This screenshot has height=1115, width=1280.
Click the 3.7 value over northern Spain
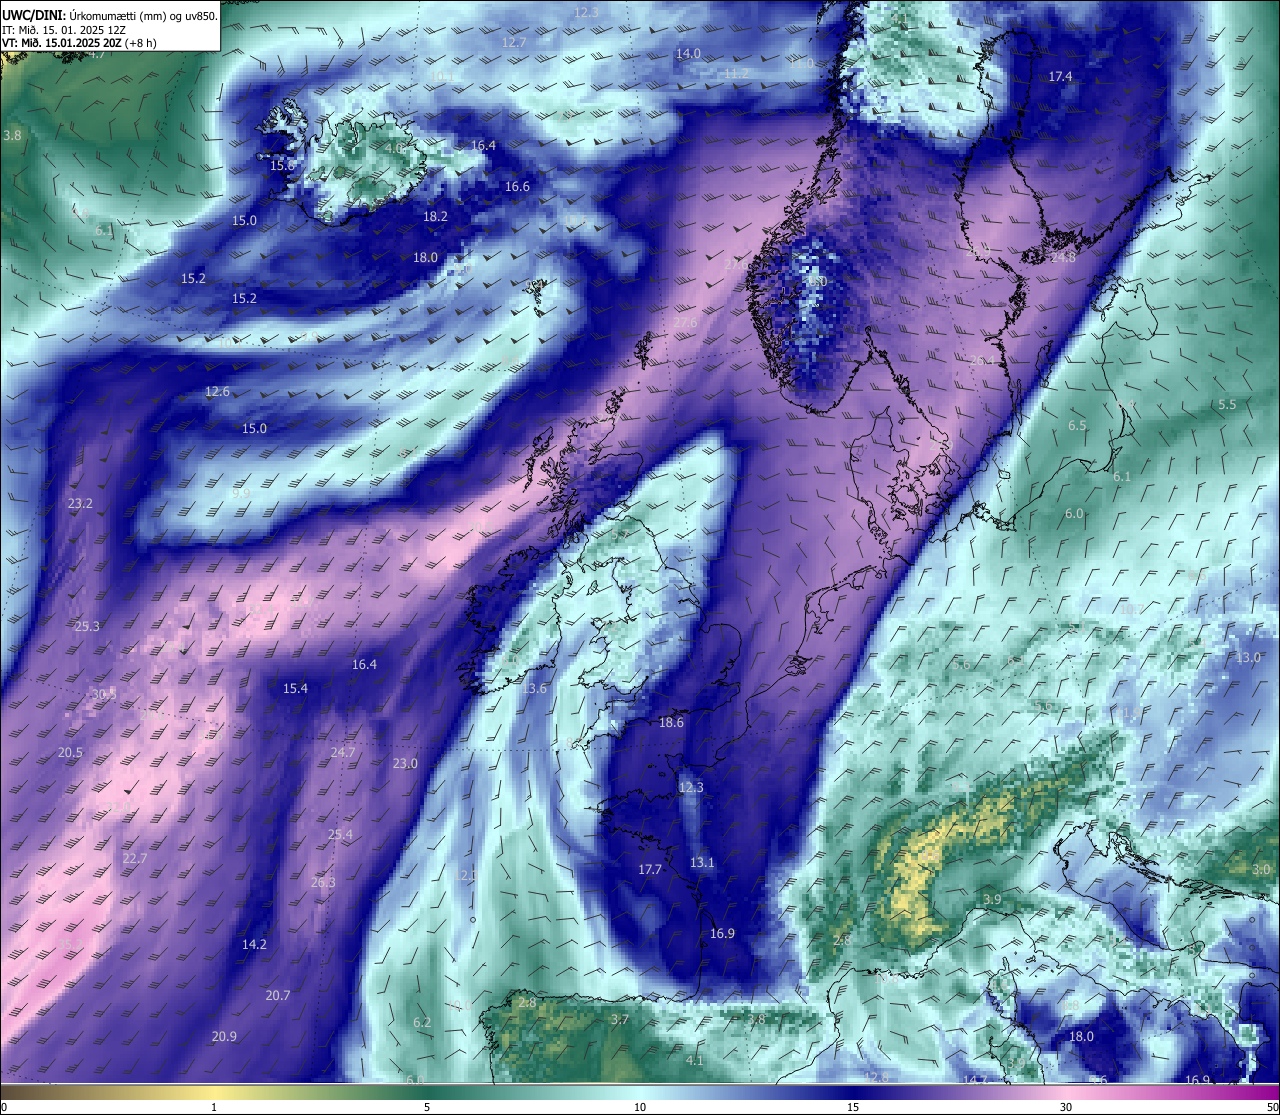(620, 1020)
